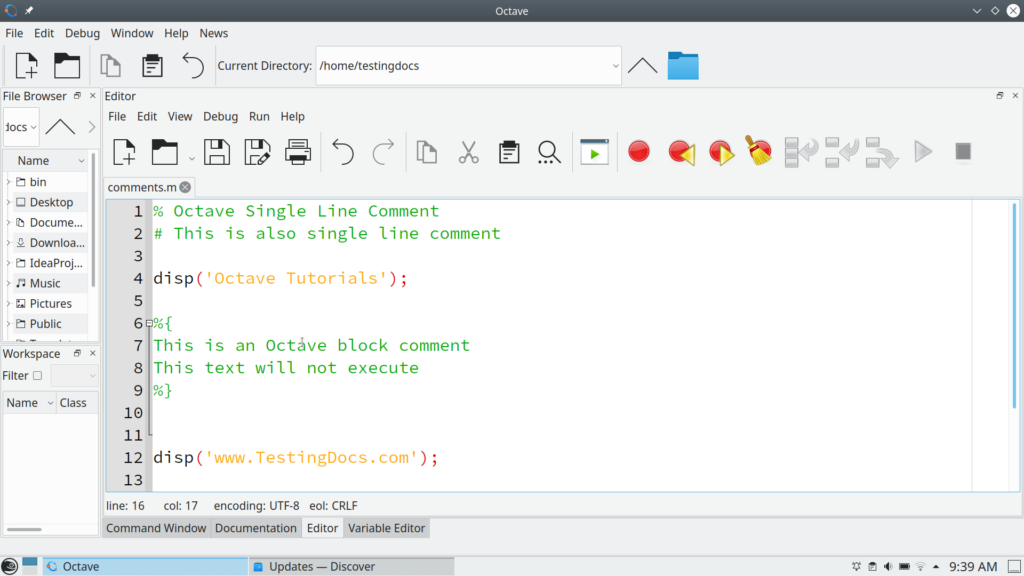
Task: Click the Print file icon in editor
Action: point(298,152)
